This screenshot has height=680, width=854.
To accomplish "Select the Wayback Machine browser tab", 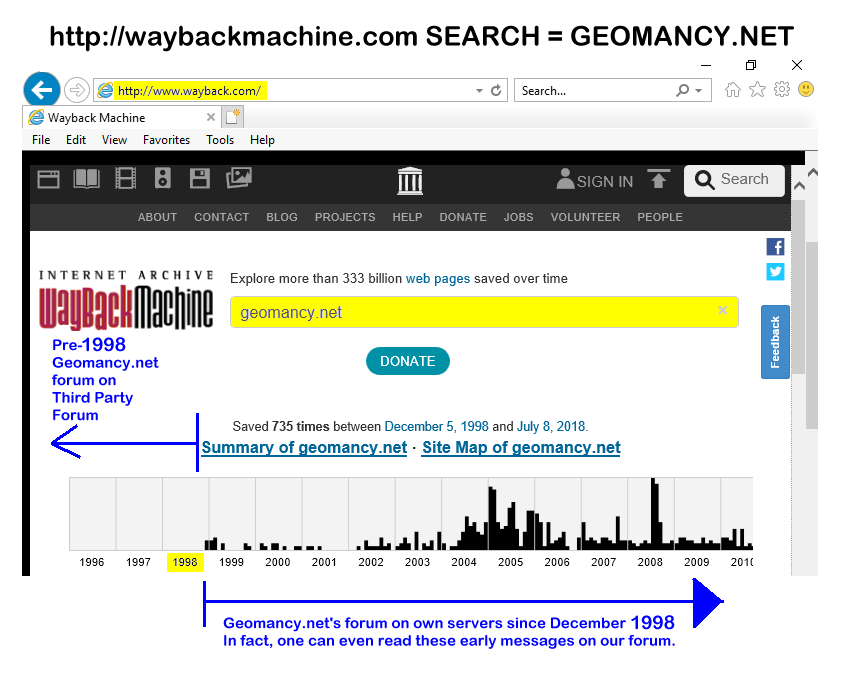I will pyautogui.click(x=121, y=117).
